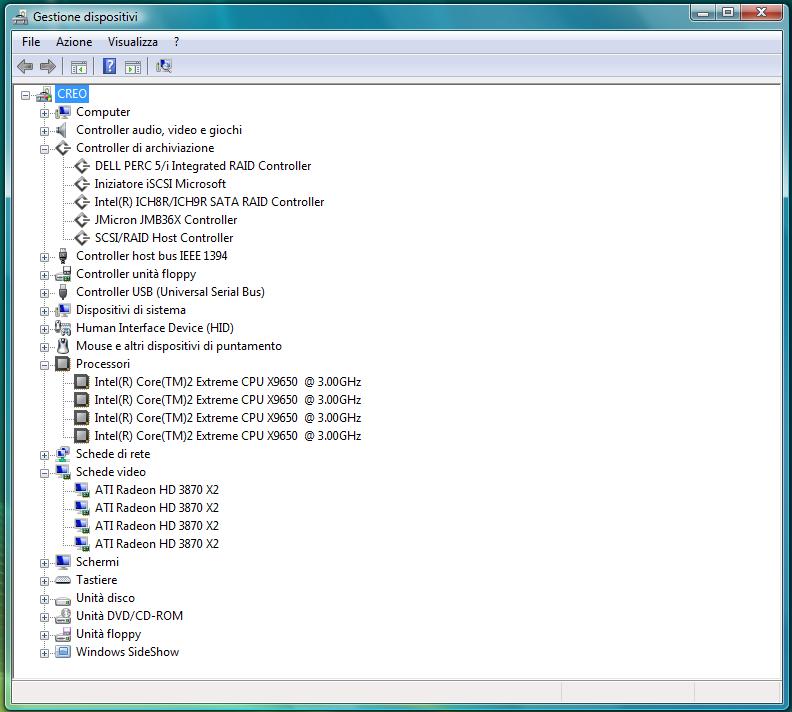Click the Unità DVD/CD-ROM disc icon
The width and height of the screenshot is (792, 712).
tap(63, 616)
